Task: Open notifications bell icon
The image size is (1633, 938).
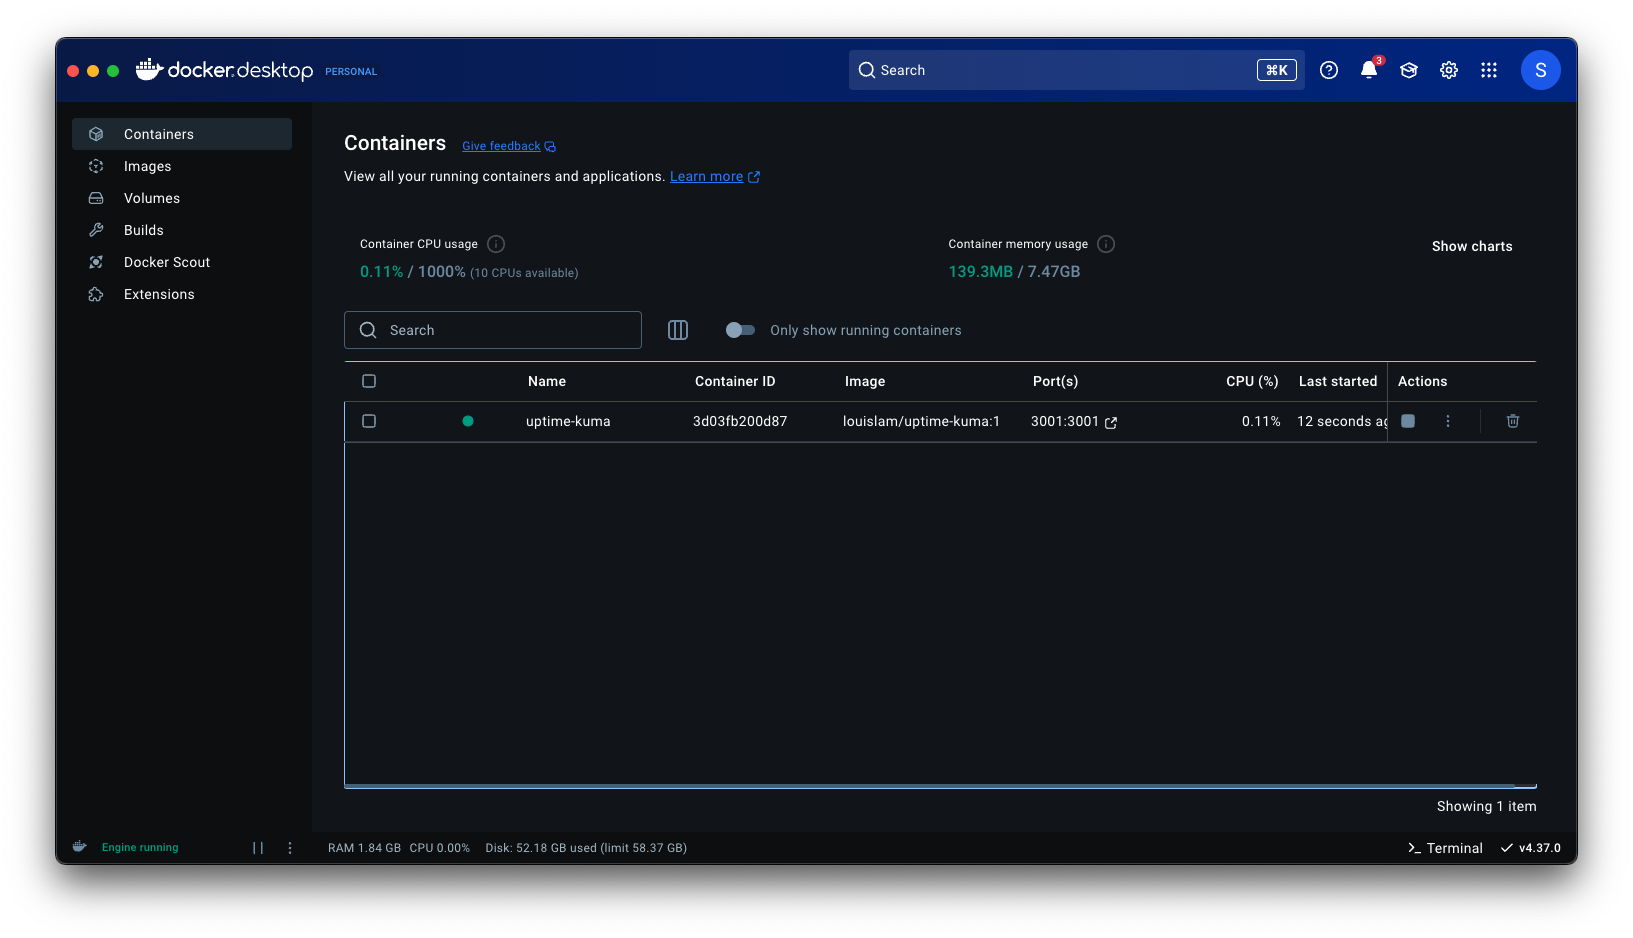Action: click(x=1369, y=70)
